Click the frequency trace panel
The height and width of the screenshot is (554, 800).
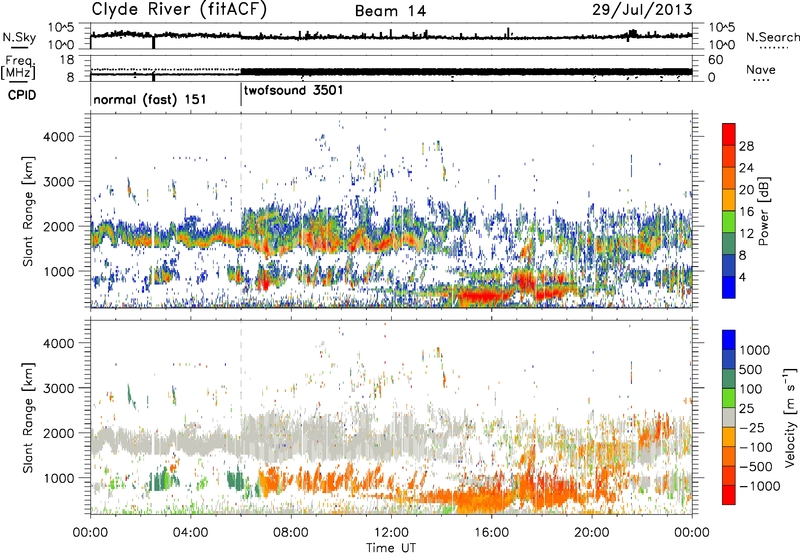[391, 68]
